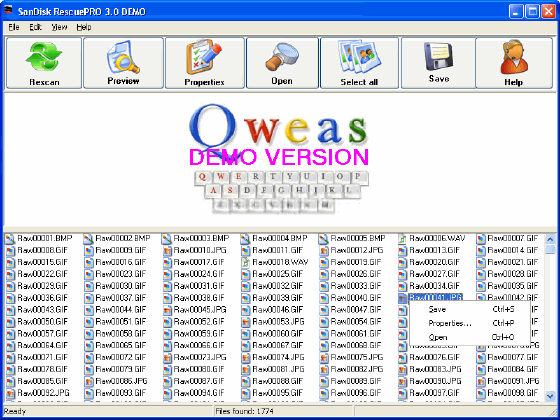Open the Help menu in menu bar

click(84, 27)
